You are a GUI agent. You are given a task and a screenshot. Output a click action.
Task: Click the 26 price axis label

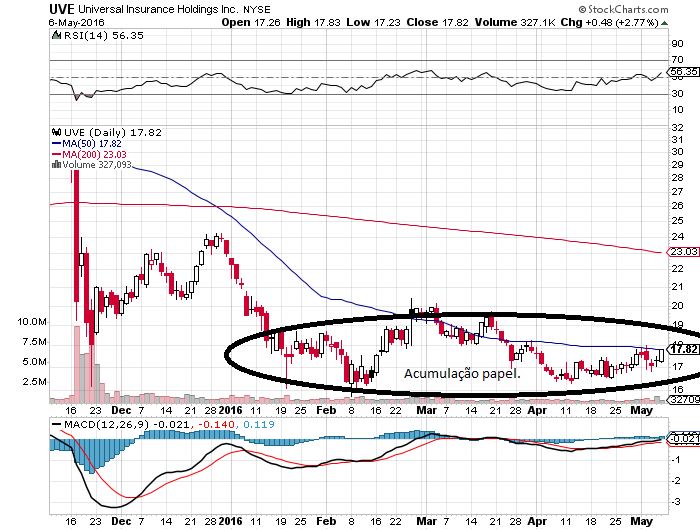point(677,205)
